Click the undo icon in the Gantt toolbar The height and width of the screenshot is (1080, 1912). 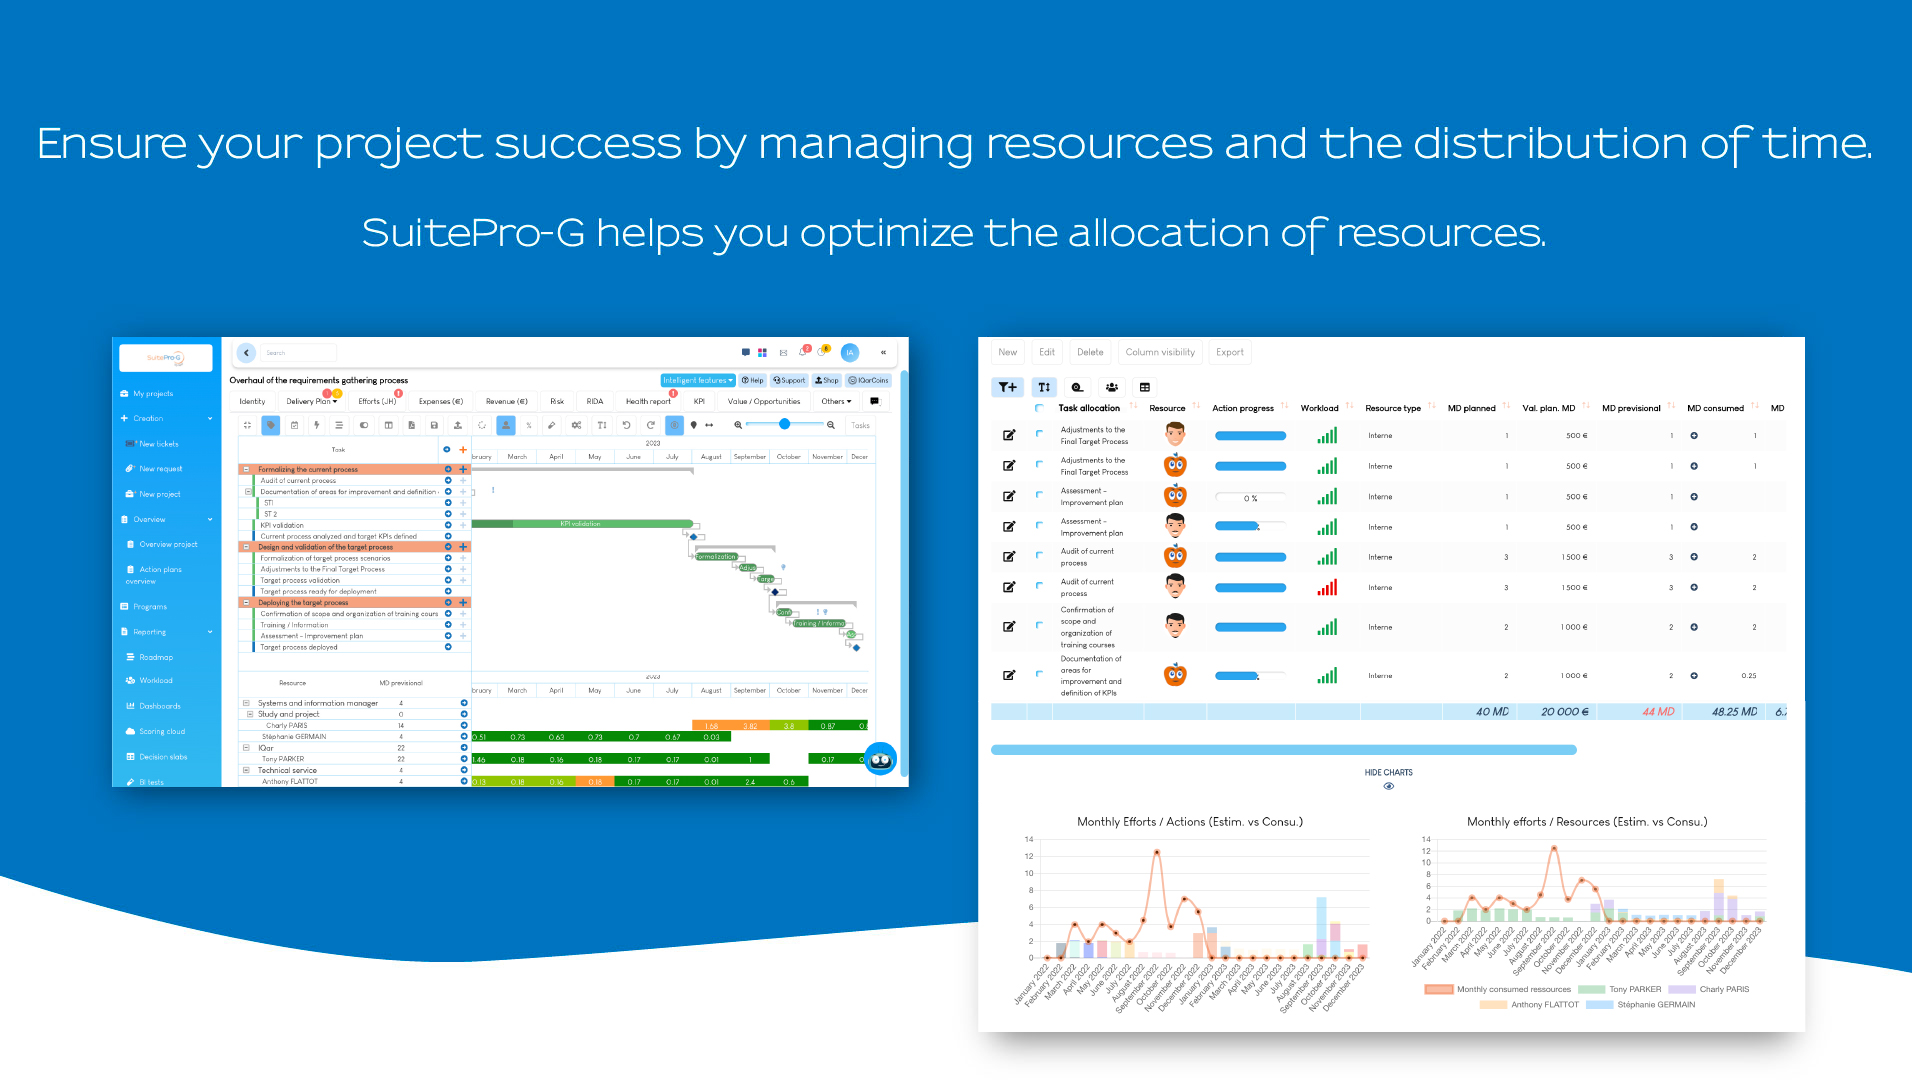626,425
